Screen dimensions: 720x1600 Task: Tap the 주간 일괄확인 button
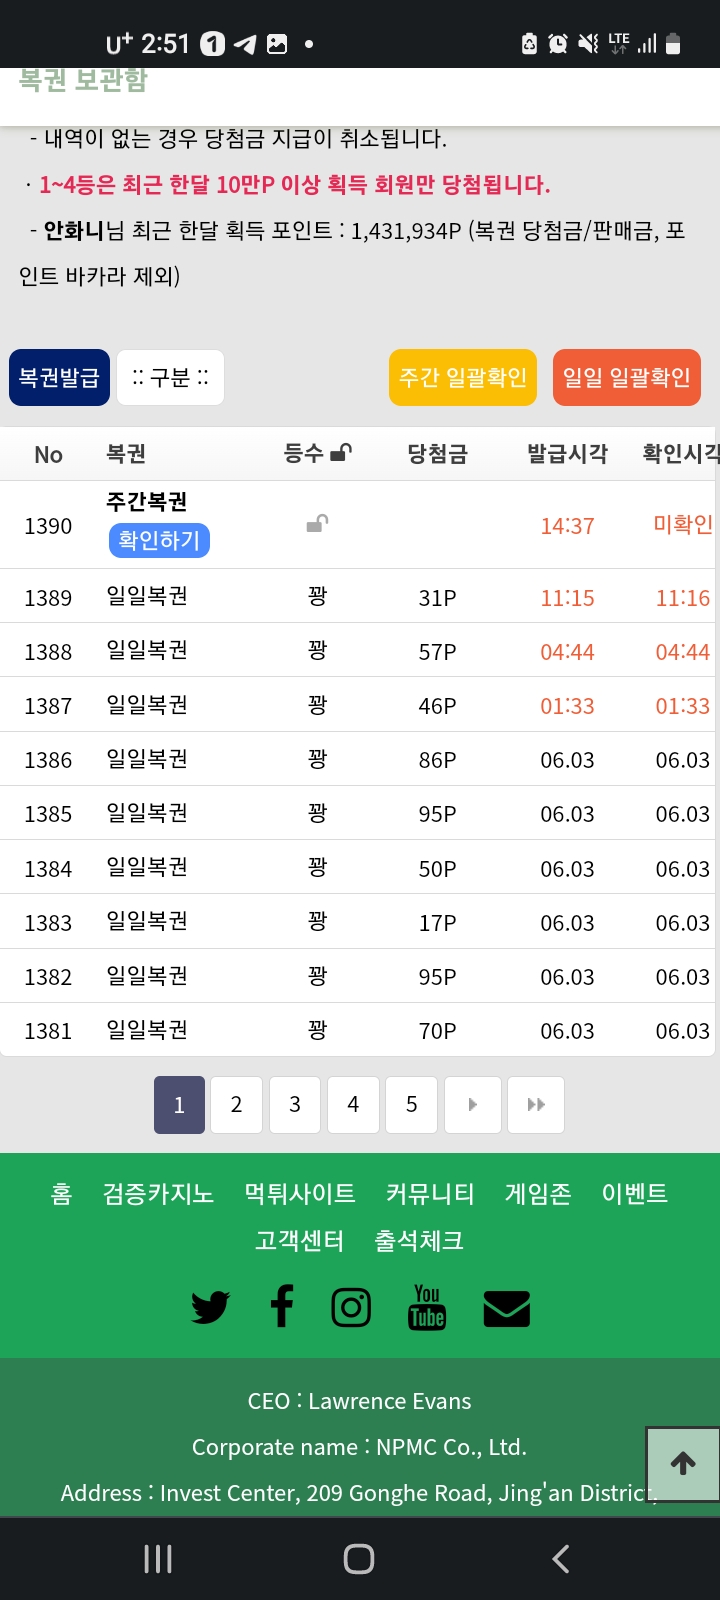pos(463,377)
